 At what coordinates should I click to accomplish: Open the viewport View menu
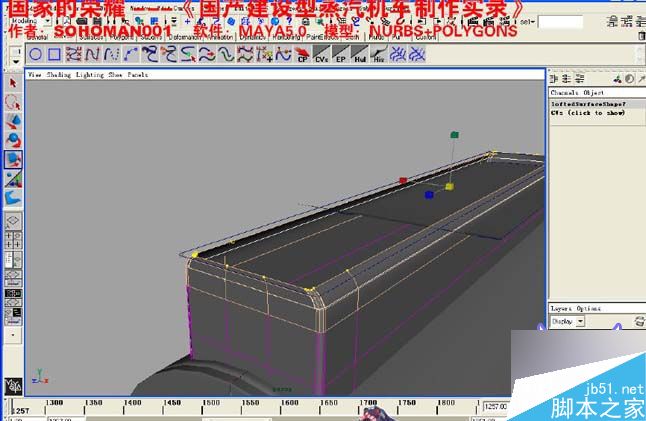point(35,75)
